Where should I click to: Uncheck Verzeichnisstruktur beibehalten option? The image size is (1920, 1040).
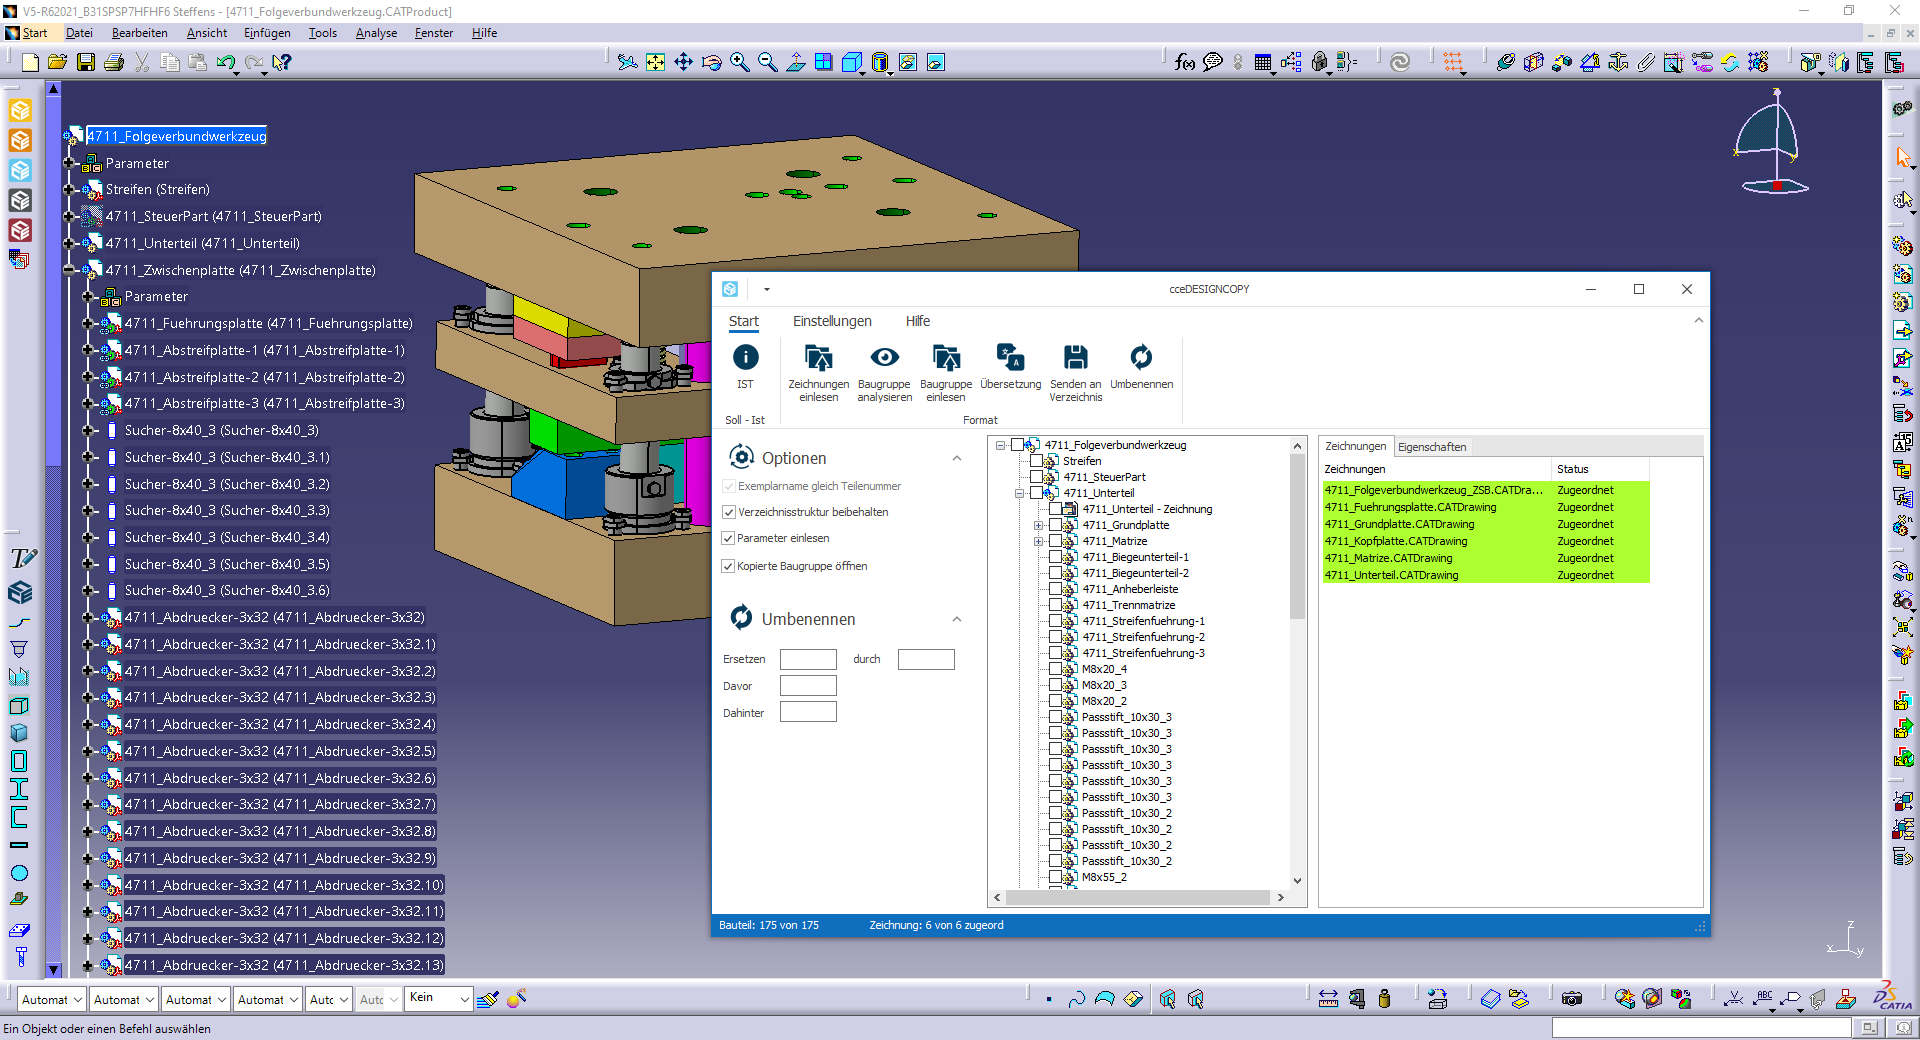click(x=729, y=512)
